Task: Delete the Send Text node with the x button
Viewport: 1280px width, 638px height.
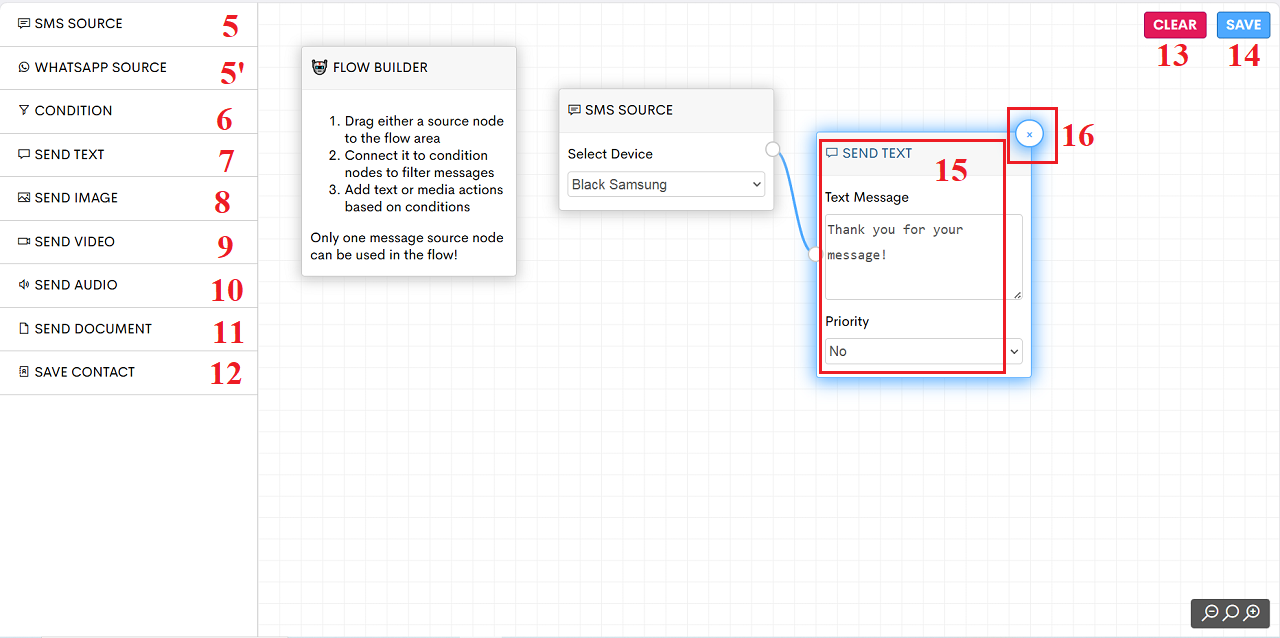Action: pyautogui.click(x=1029, y=134)
